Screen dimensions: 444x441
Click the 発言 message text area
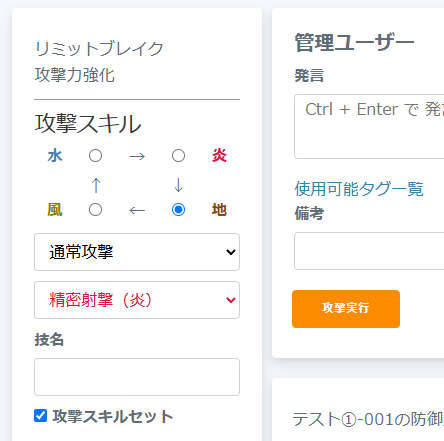click(369, 127)
